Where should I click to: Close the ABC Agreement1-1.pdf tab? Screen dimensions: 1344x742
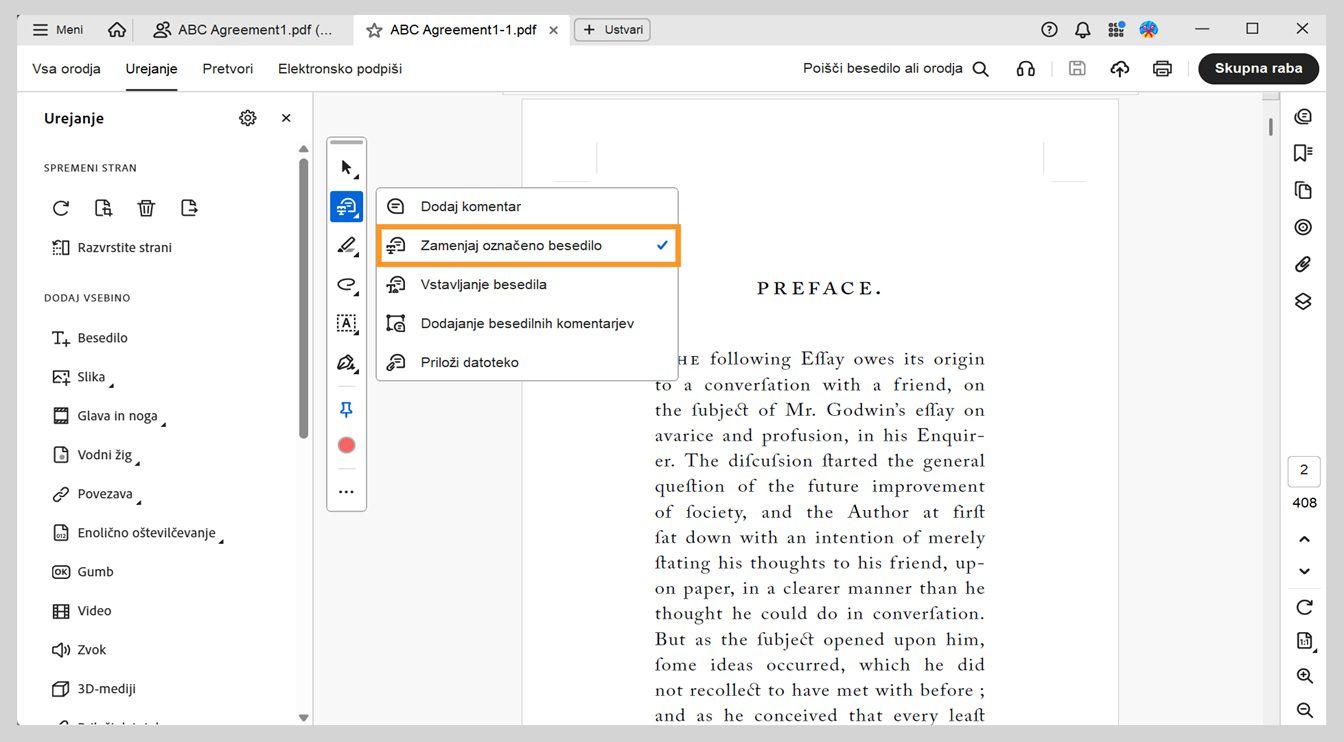pyautogui.click(x=554, y=30)
